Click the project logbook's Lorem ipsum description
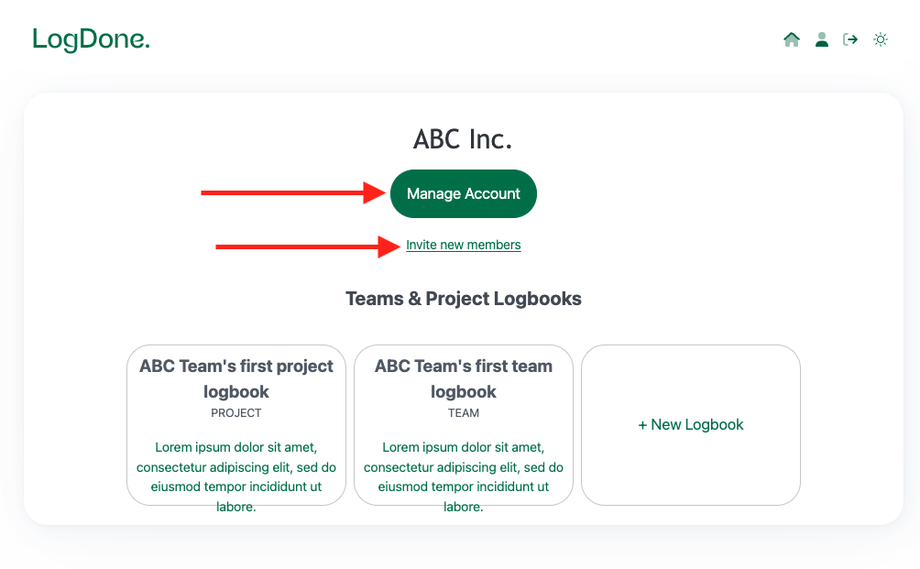Viewport: 920px width, 569px height. click(236, 476)
